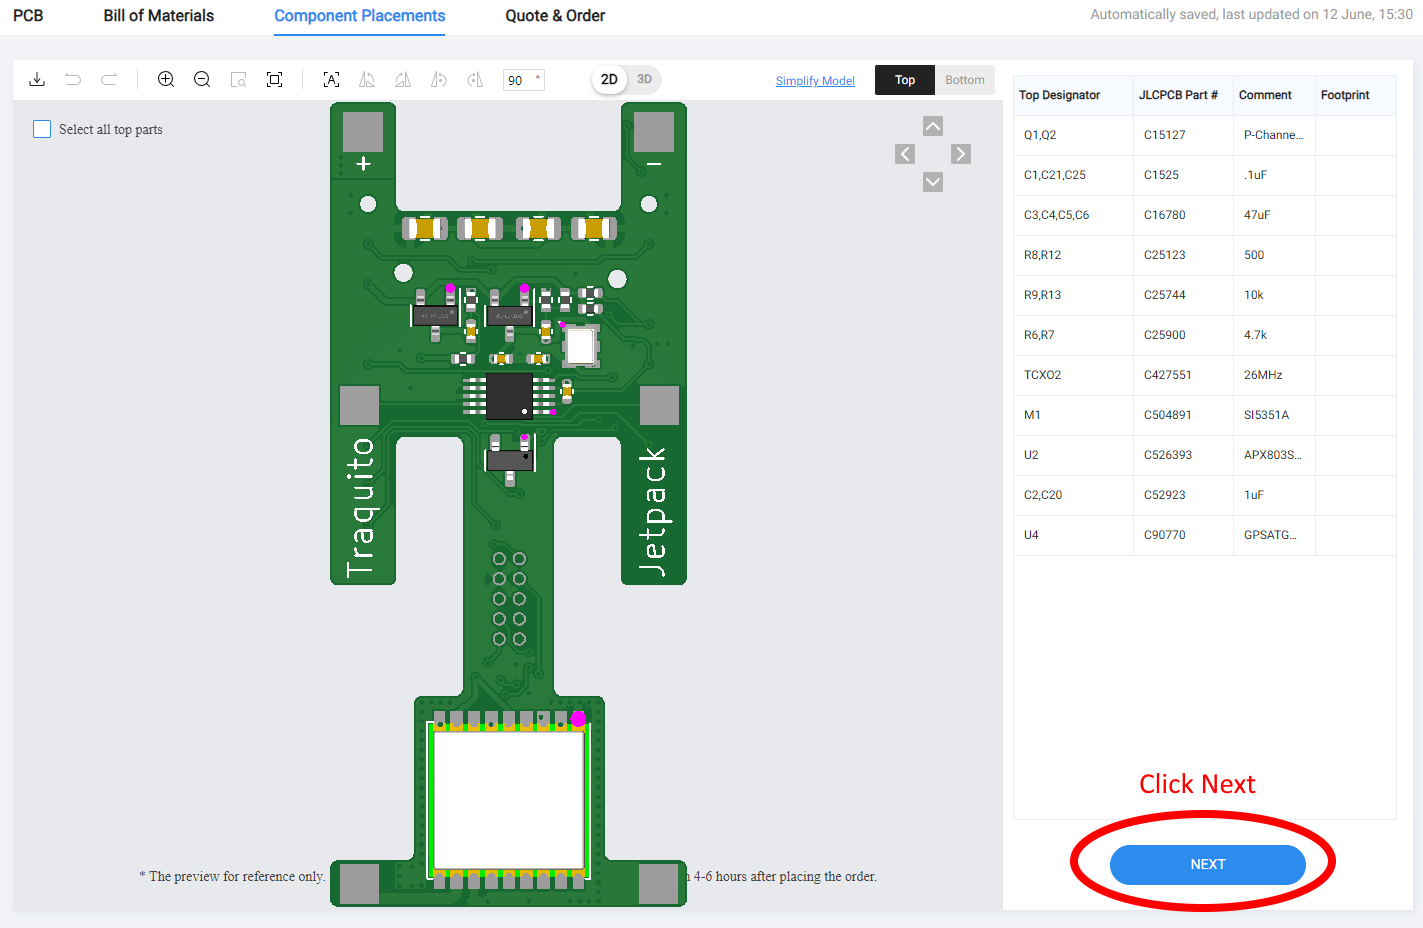The height and width of the screenshot is (928, 1423).
Task: Open the Bill of Materials tab
Action: pyautogui.click(x=158, y=16)
